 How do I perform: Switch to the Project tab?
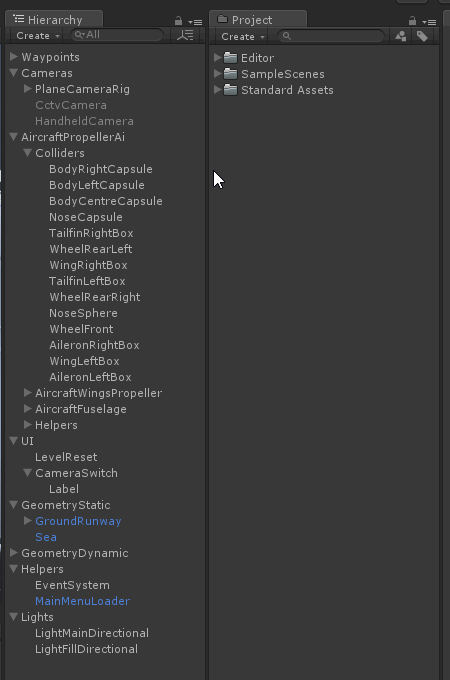258,20
